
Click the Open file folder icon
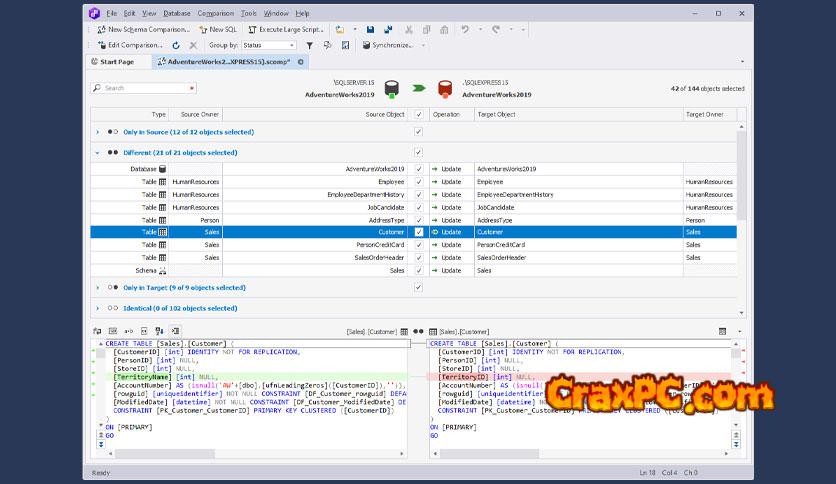(x=340, y=30)
